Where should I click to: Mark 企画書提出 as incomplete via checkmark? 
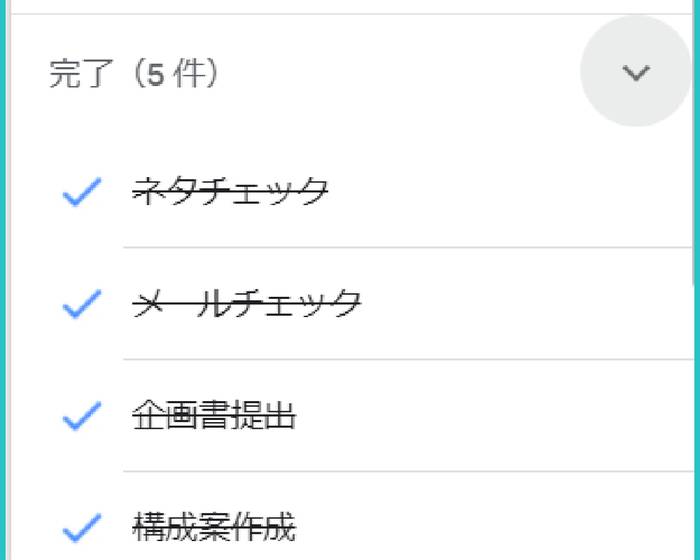tap(82, 415)
